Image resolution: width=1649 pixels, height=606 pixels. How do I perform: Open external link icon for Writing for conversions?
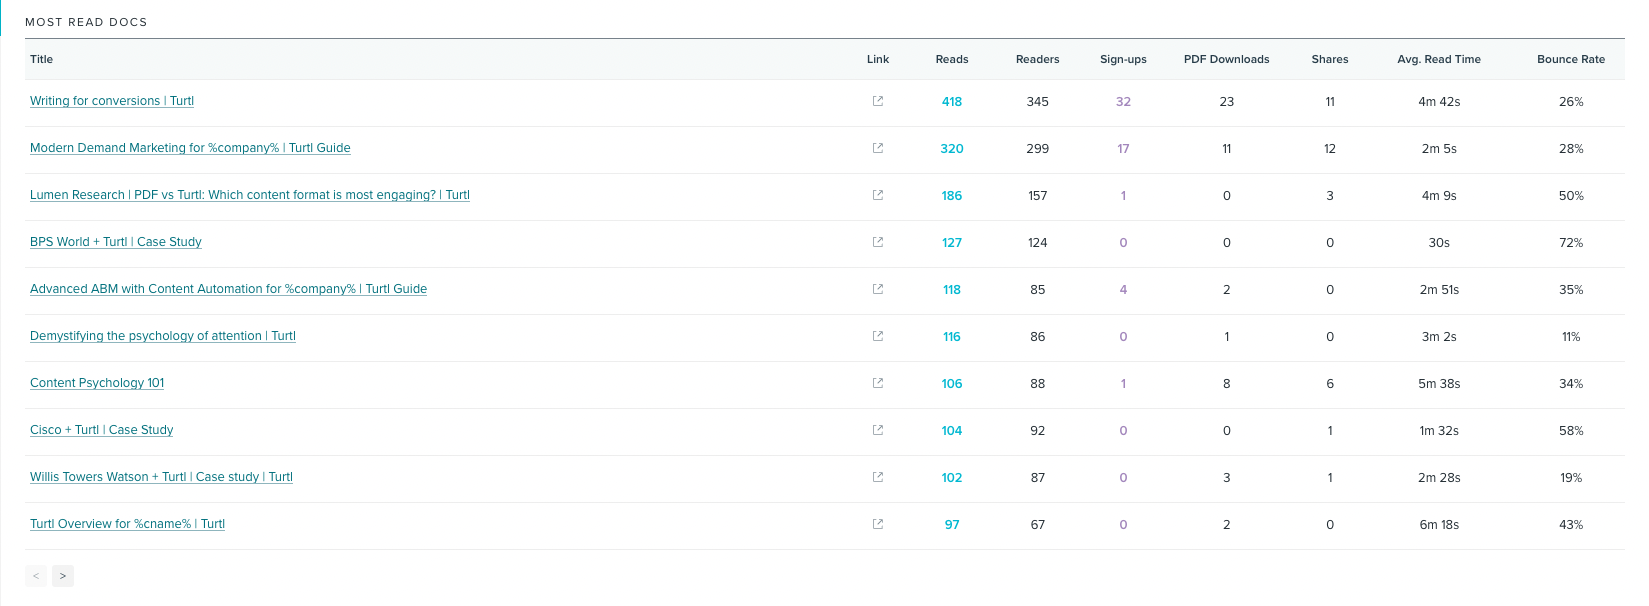878,101
